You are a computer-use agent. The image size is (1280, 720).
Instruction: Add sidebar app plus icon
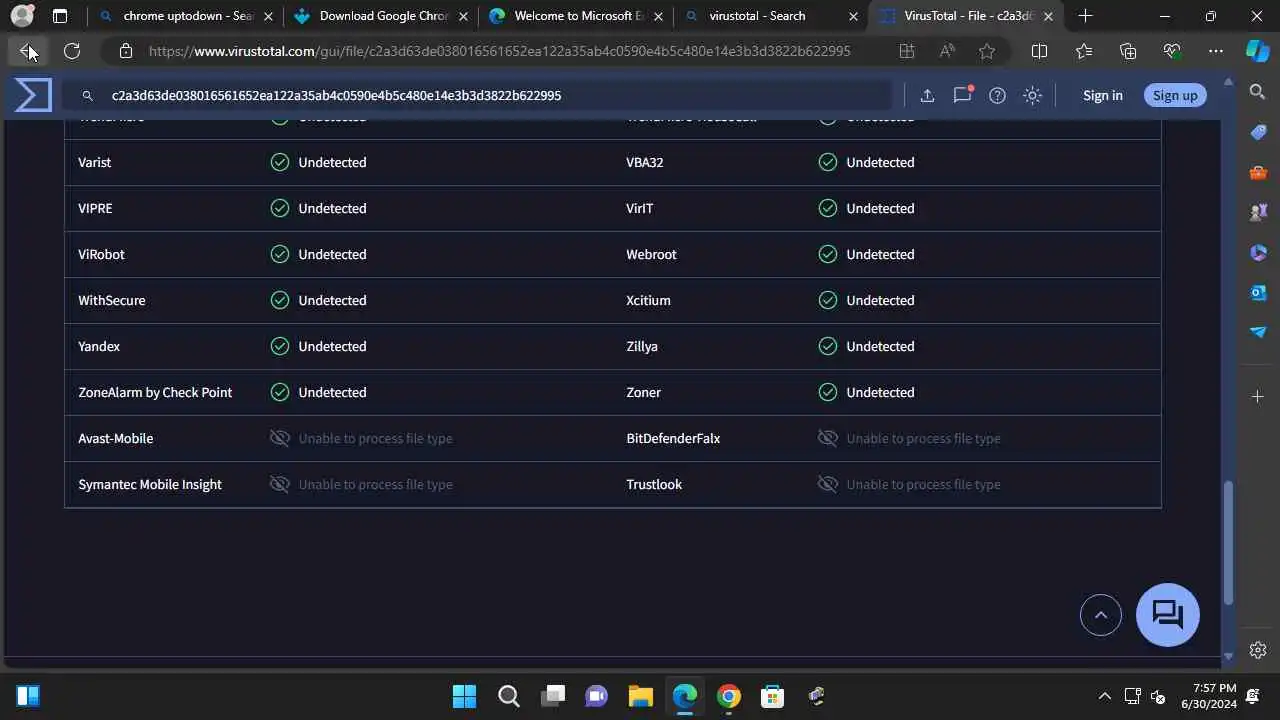[1258, 397]
